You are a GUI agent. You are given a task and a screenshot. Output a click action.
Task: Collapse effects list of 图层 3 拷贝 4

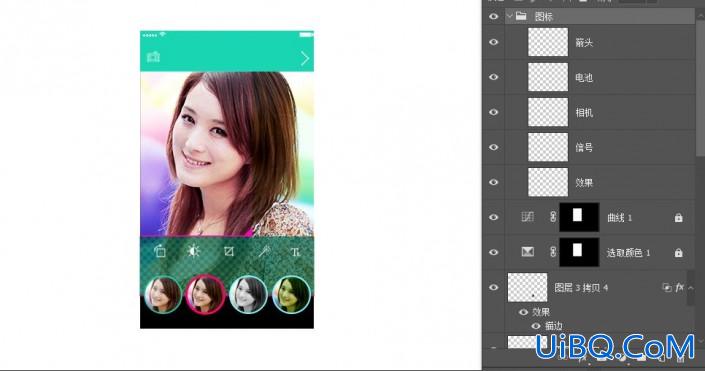(690, 288)
